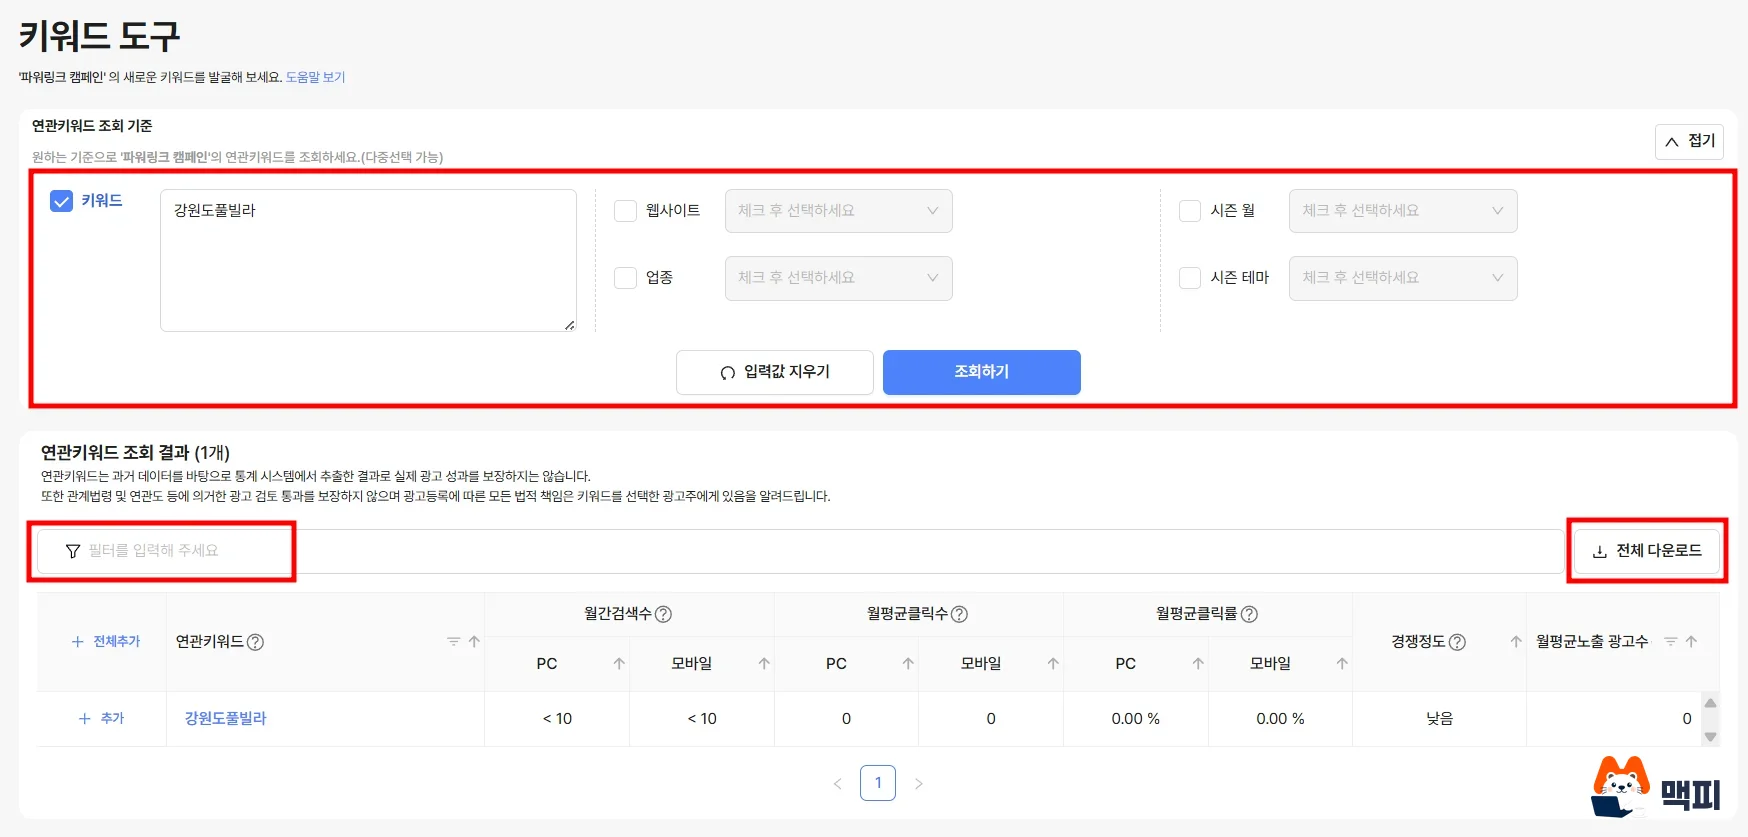Click the table scrollbar up arrow
1748x837 pixels.
[x=1710, y=703]
